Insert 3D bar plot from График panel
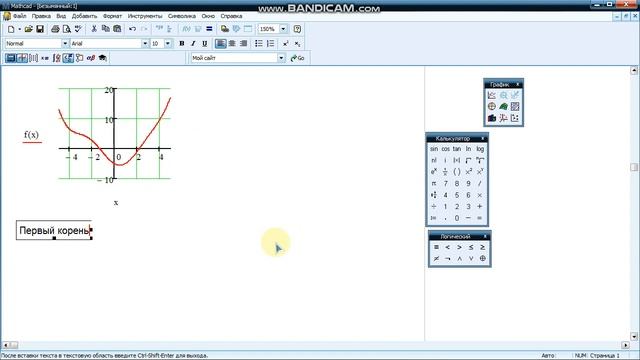 click(492, 118)
